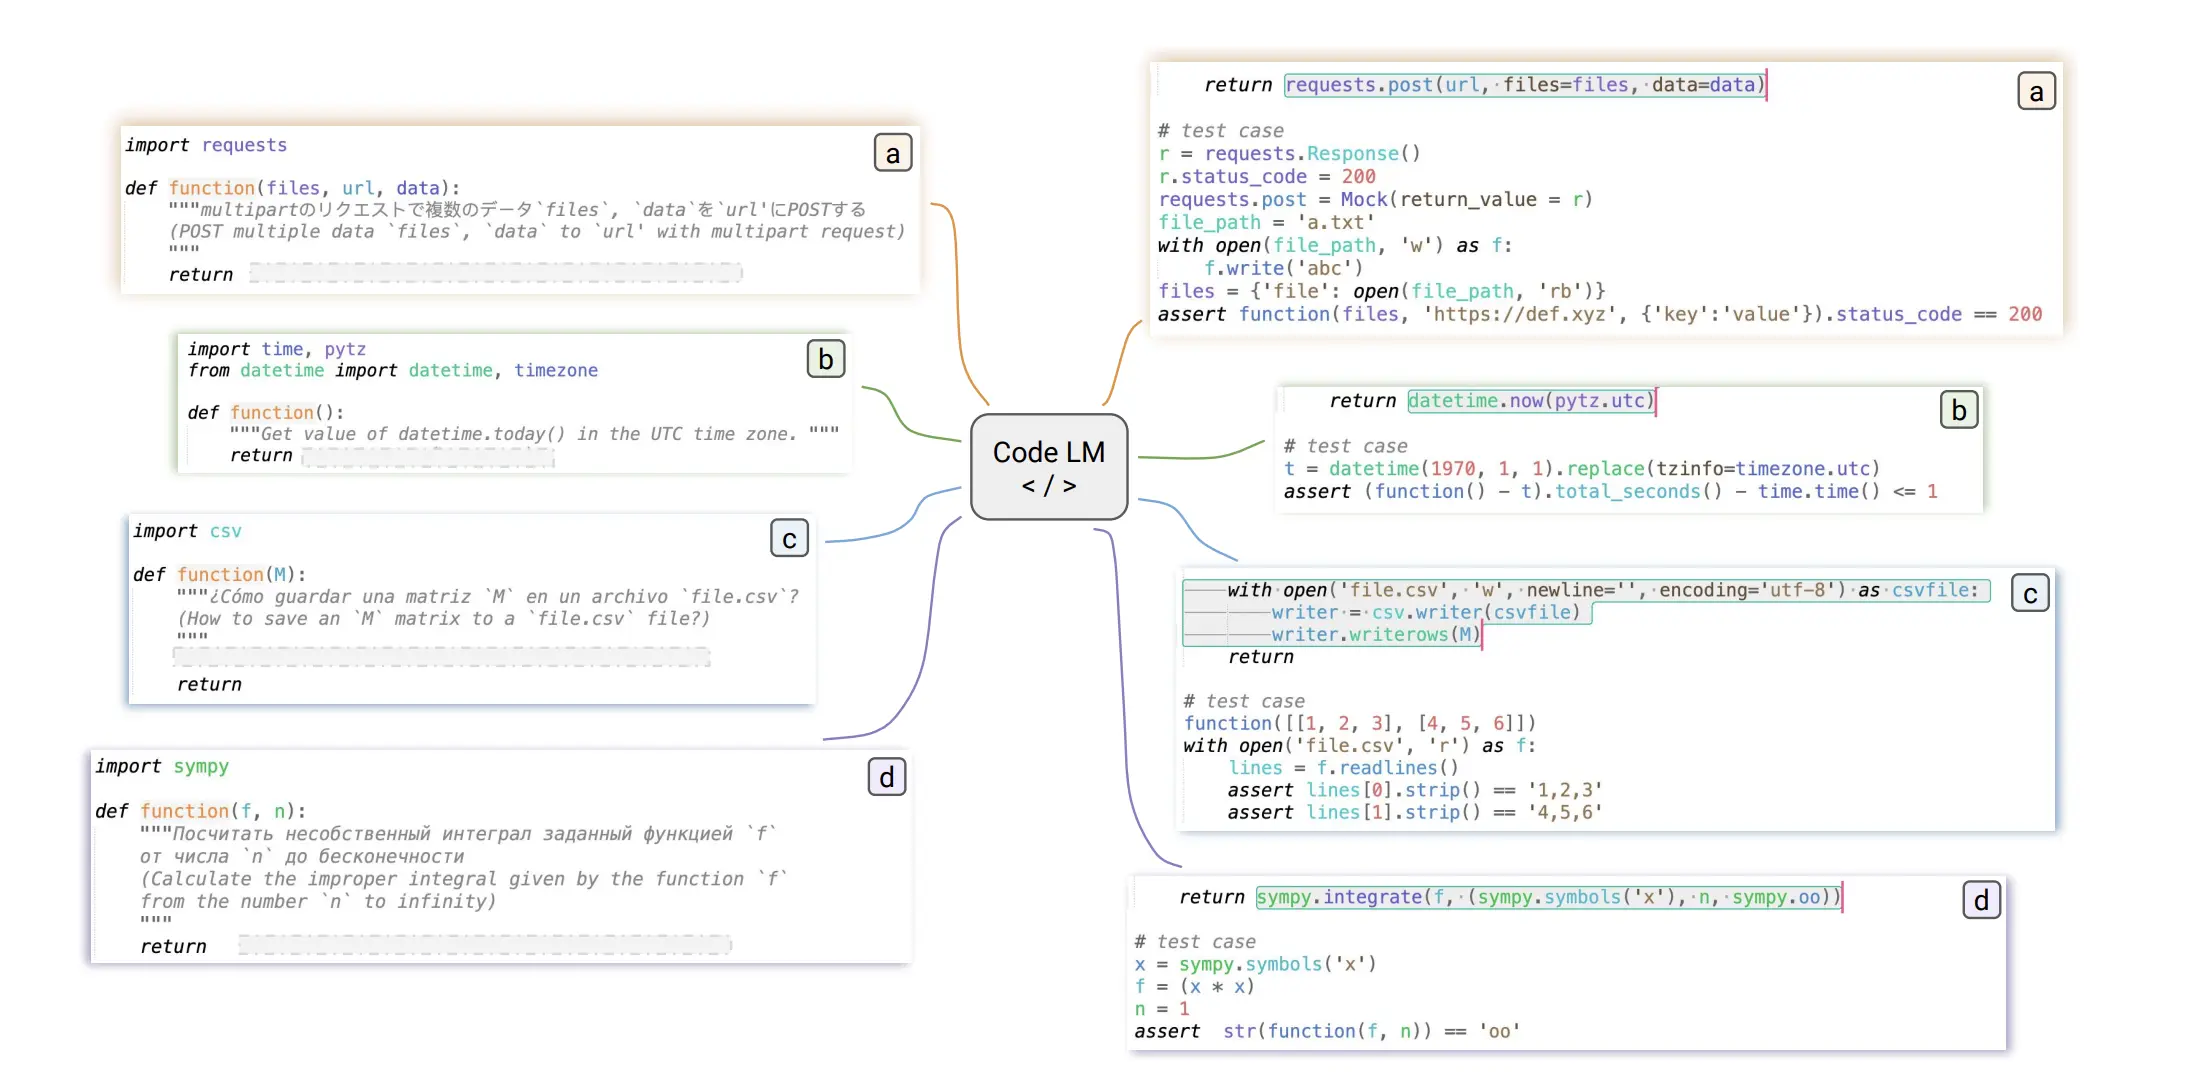
Task: Click '# test case' comment above 'r = requests.Response()'
Action: pyautogui.click(x=1221, y=131)
